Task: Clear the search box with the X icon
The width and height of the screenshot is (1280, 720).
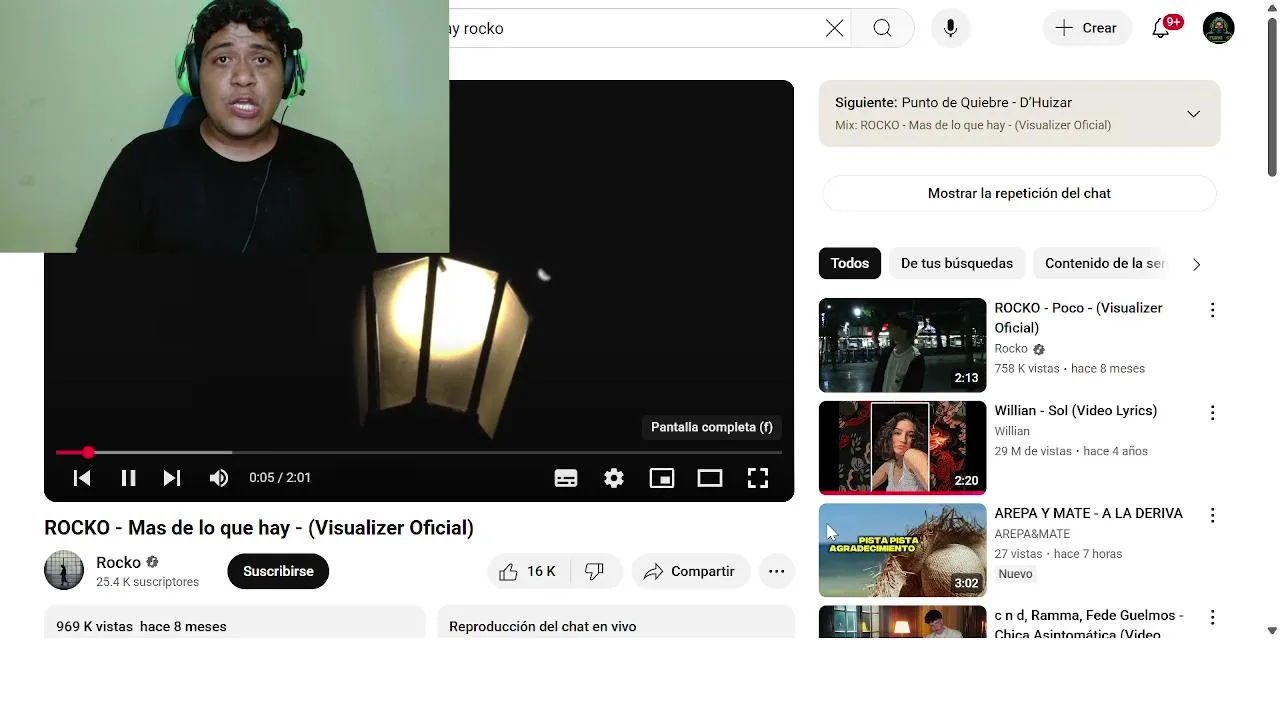Action: (834, 28)
